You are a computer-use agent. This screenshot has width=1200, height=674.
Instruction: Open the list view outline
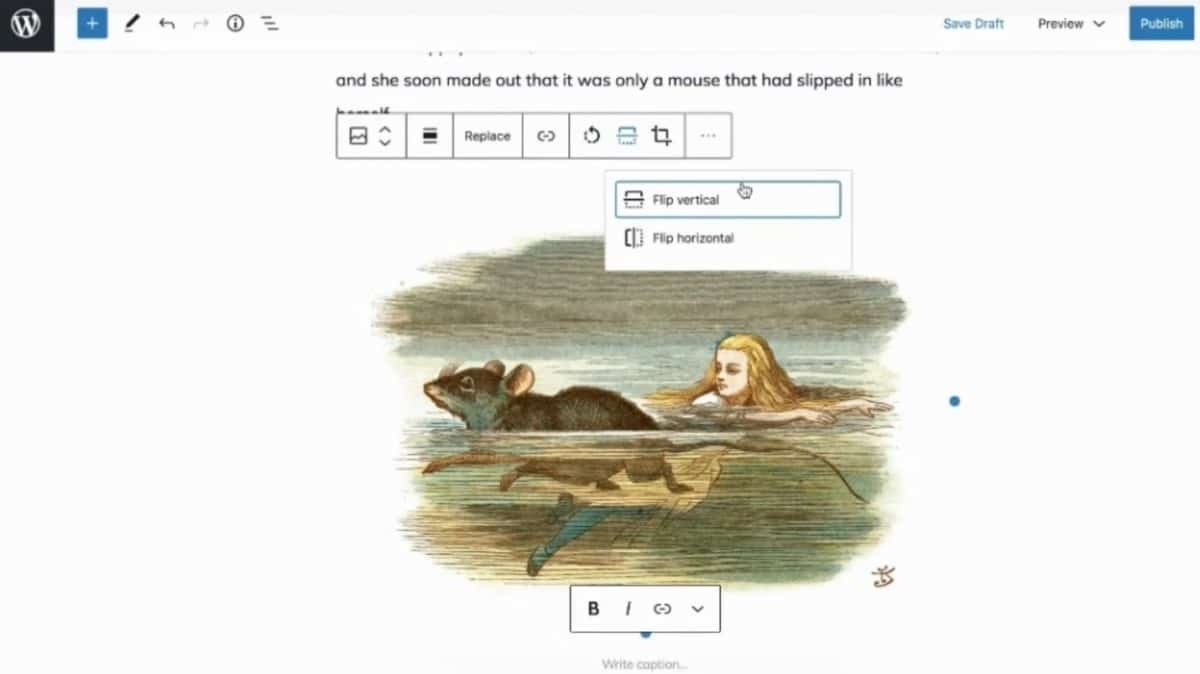click(270, 24)
